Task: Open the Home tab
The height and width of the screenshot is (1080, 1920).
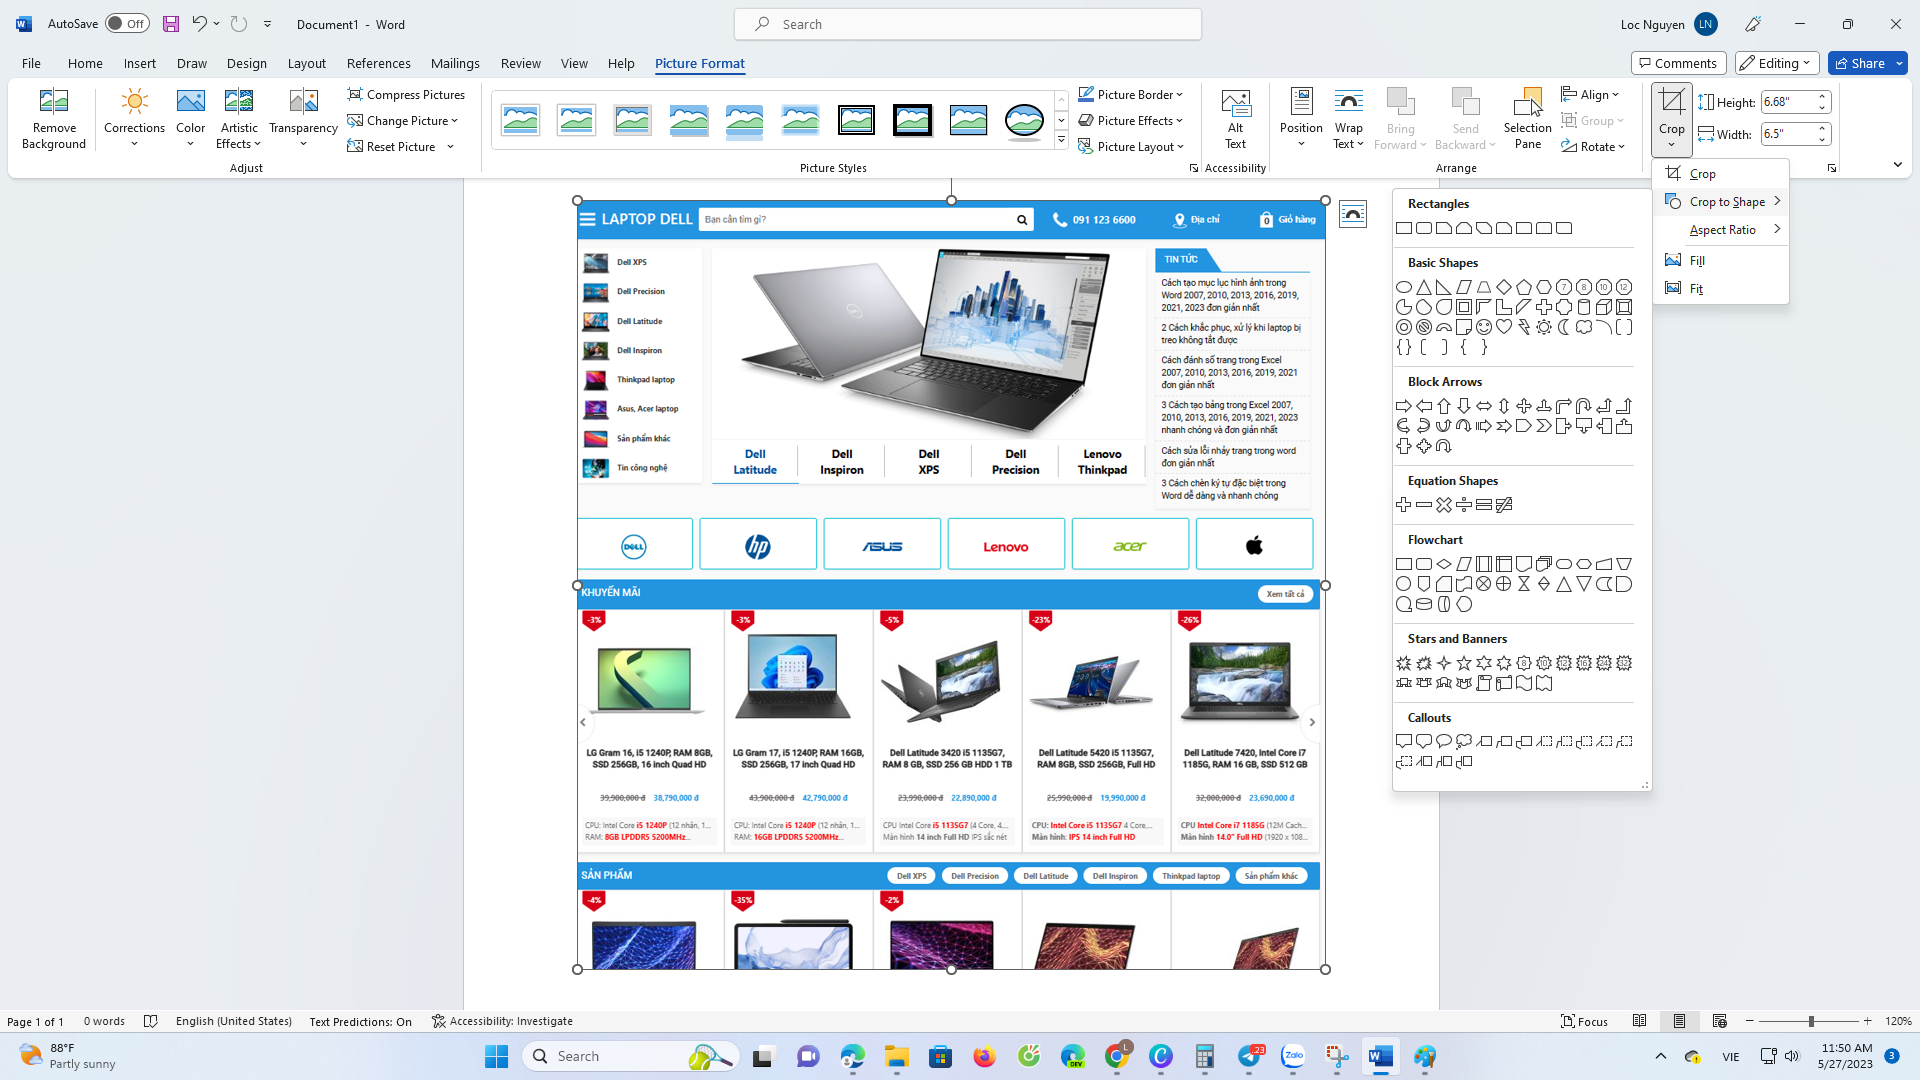Action: pos(85,63)
